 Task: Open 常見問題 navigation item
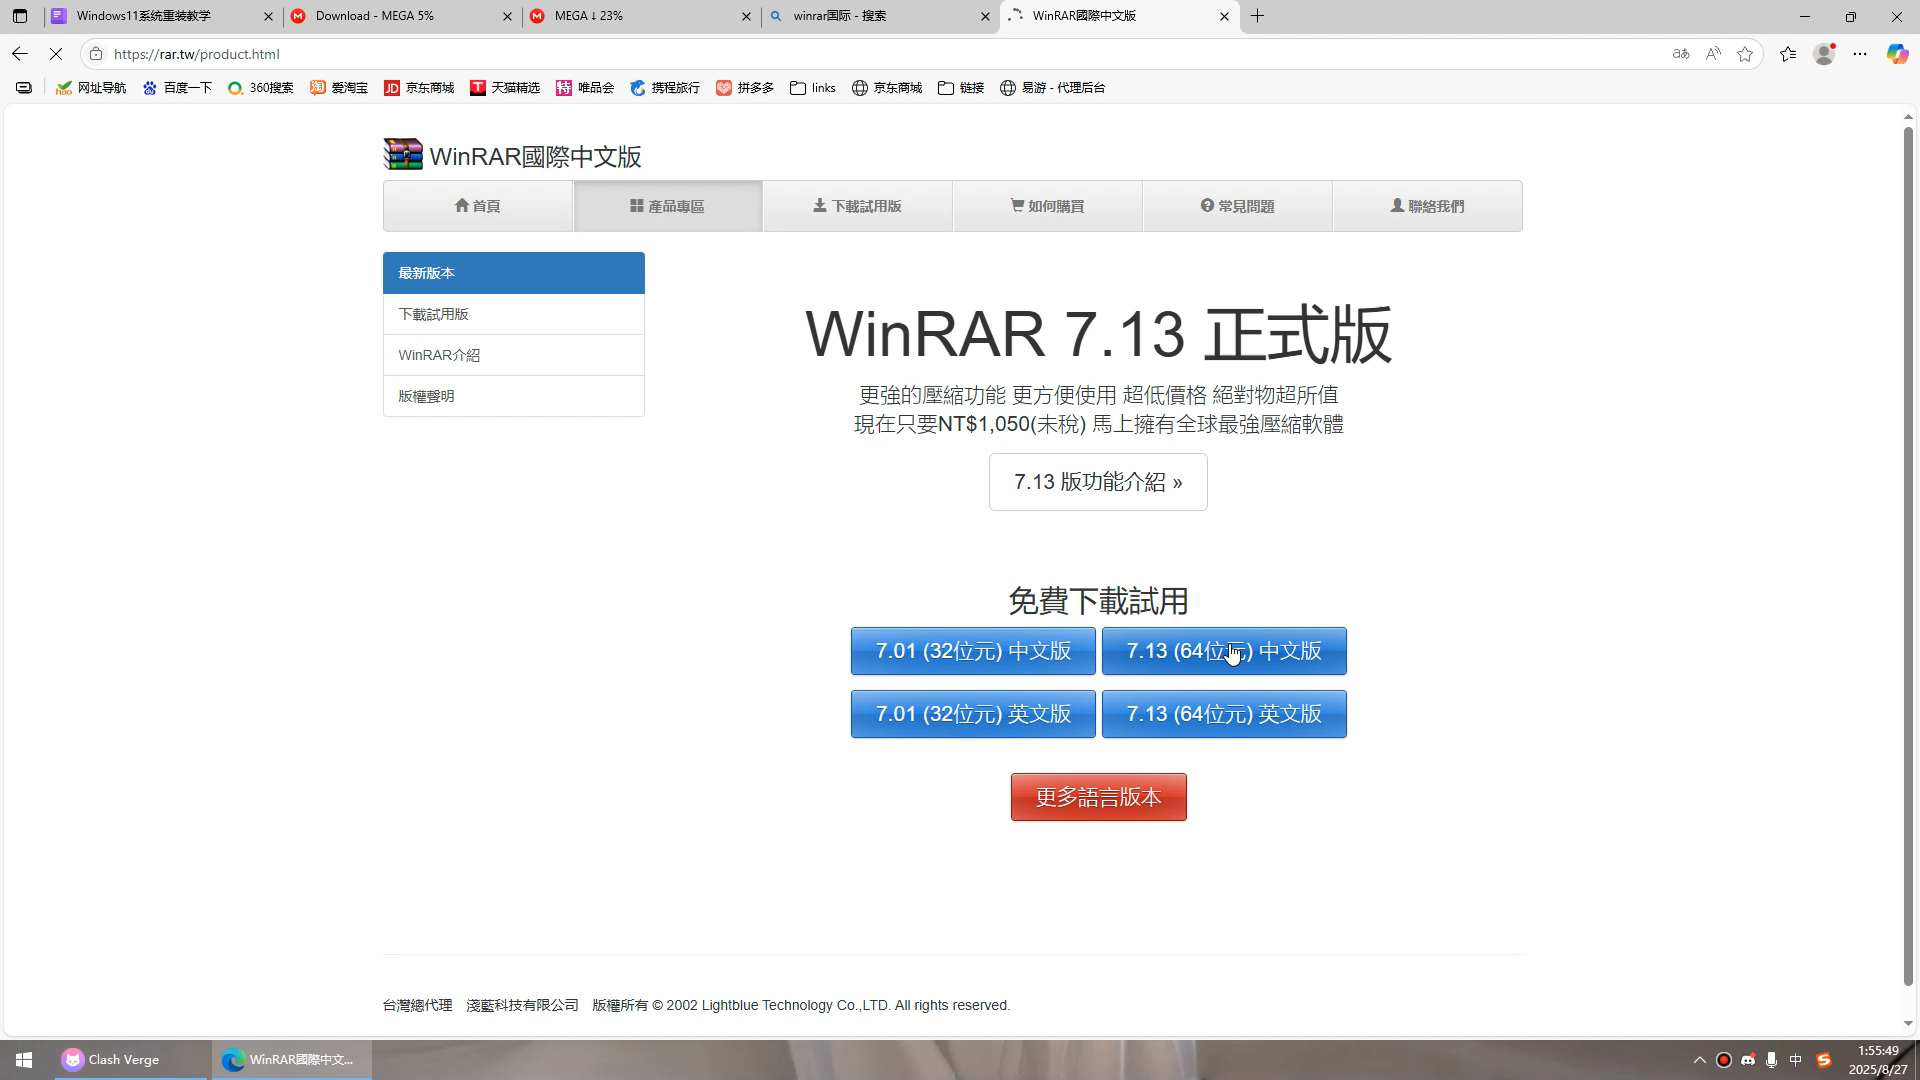pyautogui.click(x=1238, y=206)
